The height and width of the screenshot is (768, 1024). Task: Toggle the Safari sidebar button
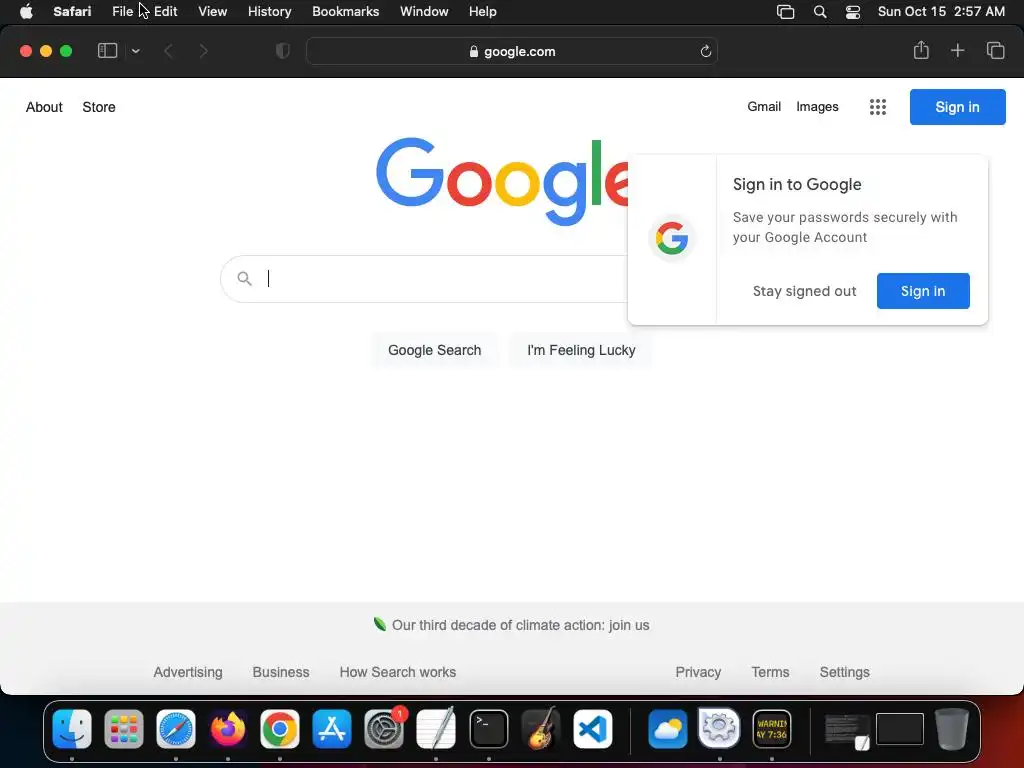(x=107, y=51)
